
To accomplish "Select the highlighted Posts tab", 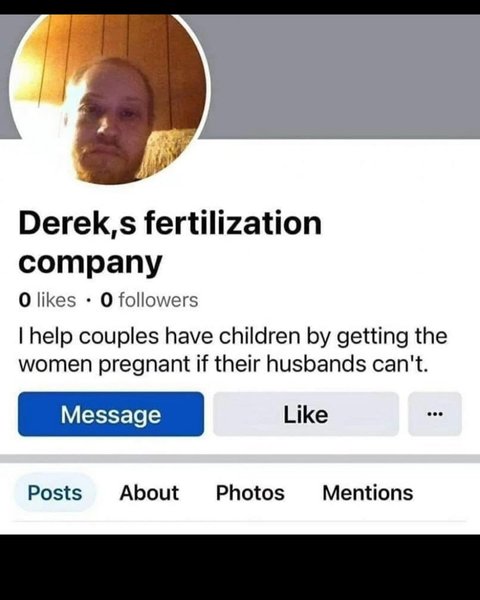I will coord(55,492).
